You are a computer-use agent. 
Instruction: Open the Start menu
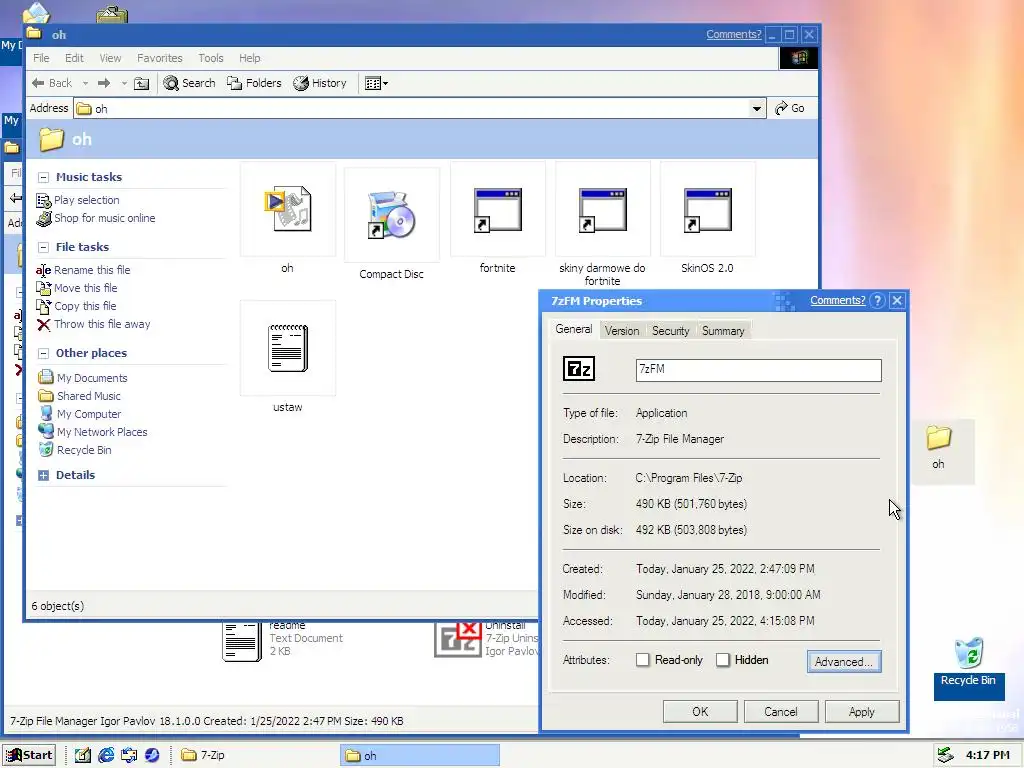tap(29, 755)
